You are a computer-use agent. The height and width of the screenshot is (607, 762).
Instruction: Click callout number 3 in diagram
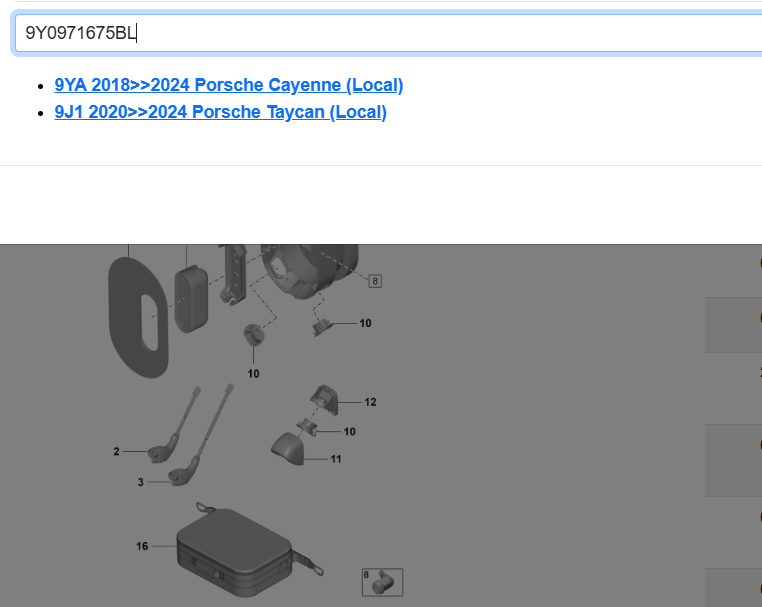point(140,482)
